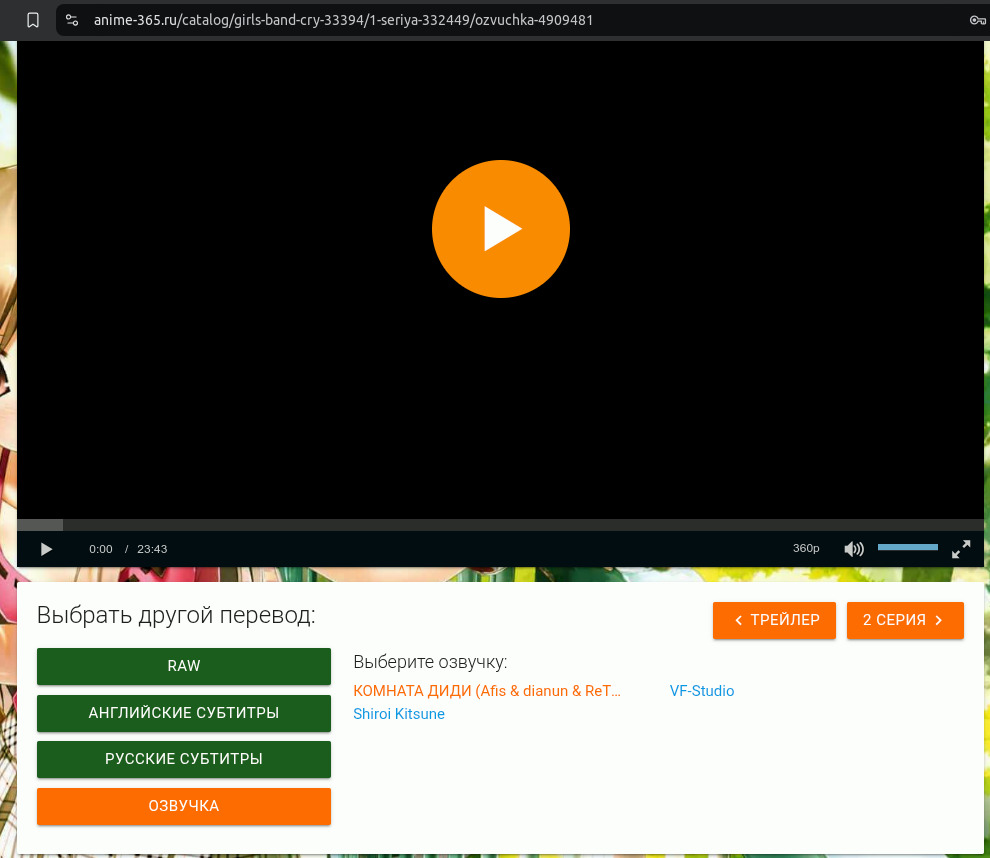Select the ОЗВУЧКА option
Viewport: 990px width, 858px height.
(x=184, y=806)
